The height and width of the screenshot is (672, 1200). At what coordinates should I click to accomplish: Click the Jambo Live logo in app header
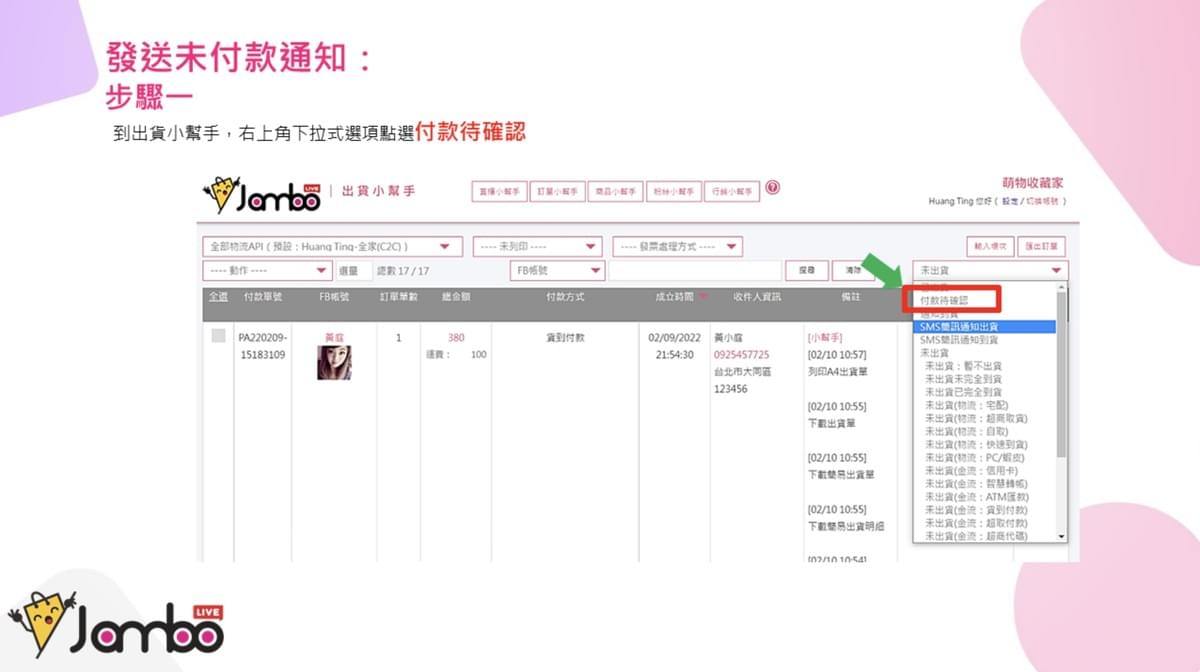(261, 194)
